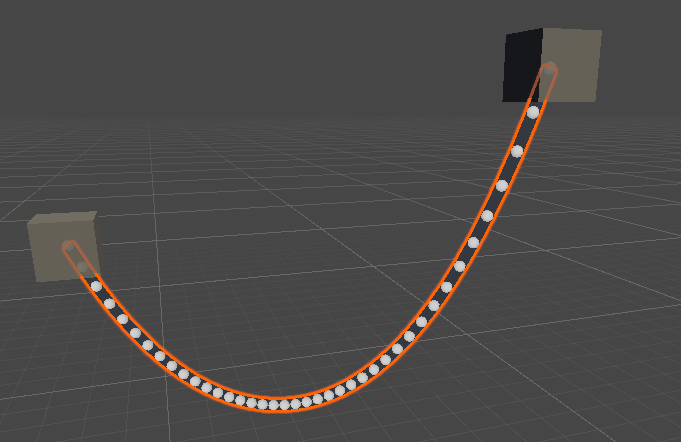Select the second white sphere from the top

coord(517,151)
